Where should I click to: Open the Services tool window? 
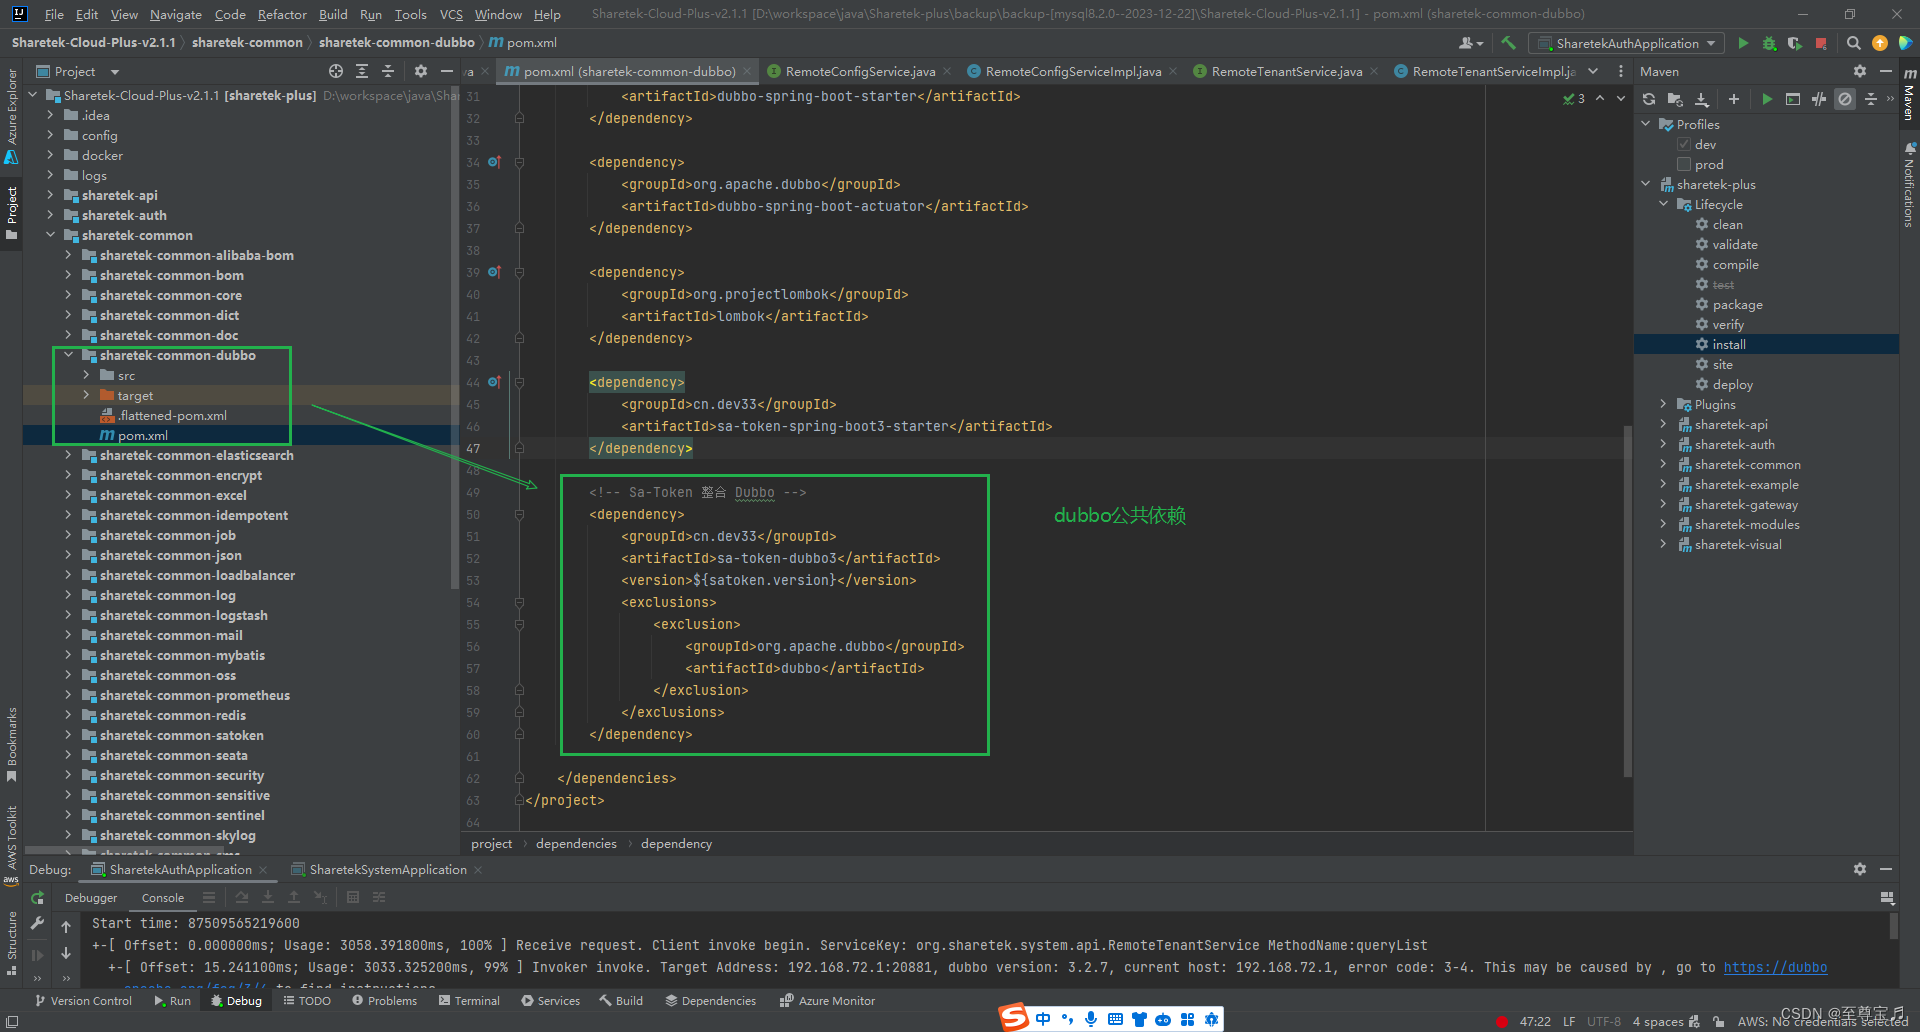pos(550,1001)
